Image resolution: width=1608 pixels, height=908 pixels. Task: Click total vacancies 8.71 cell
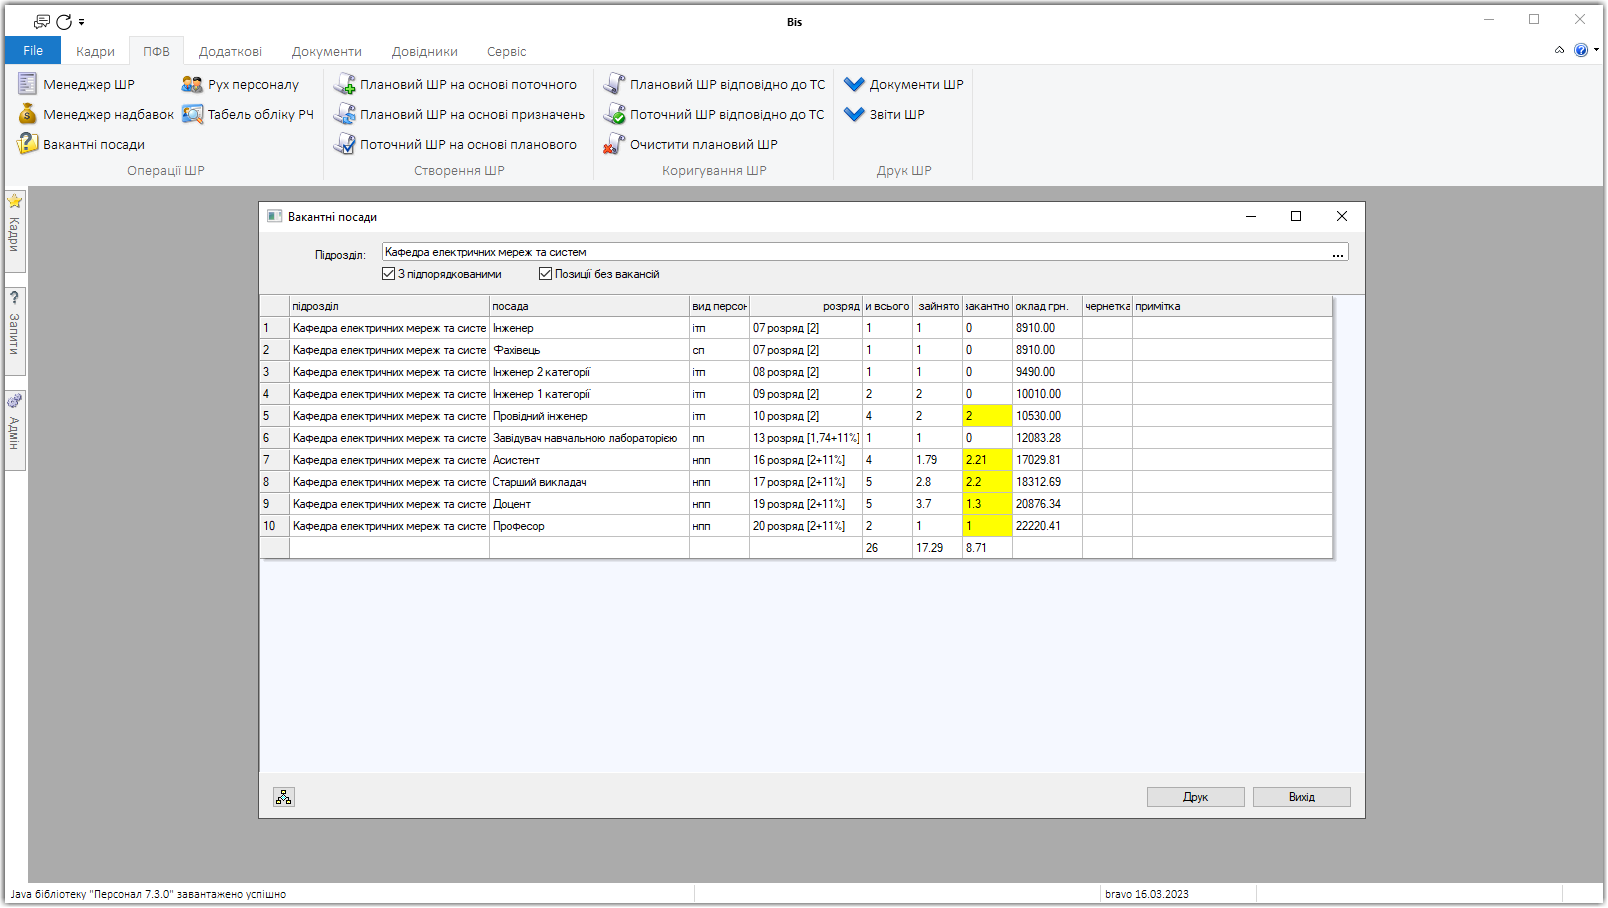(x=987, y=548)
